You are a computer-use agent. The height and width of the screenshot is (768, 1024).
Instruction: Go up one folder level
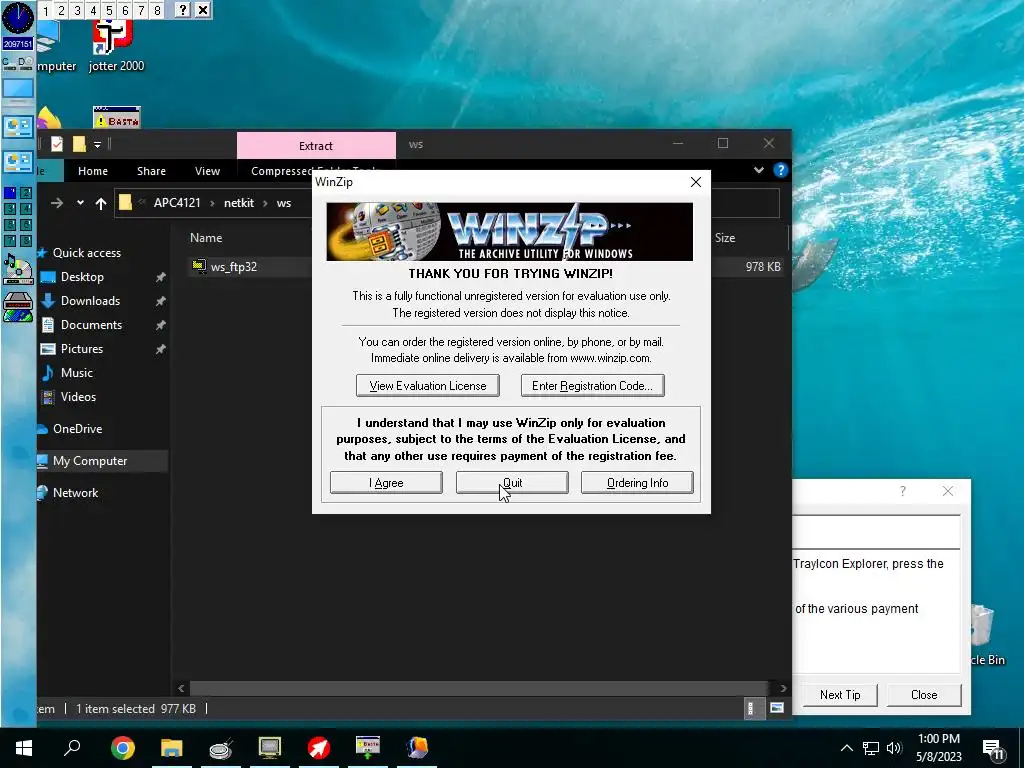101,203
